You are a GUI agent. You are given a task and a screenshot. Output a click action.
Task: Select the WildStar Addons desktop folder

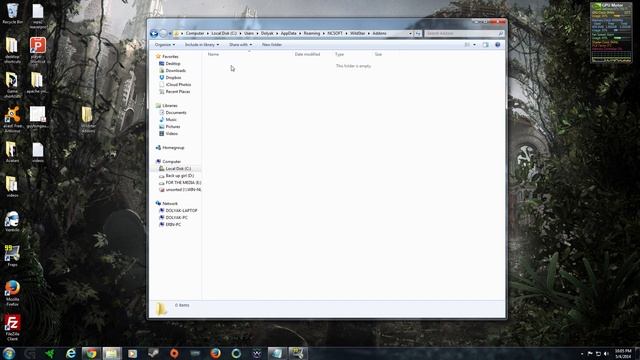coord(88,119)
